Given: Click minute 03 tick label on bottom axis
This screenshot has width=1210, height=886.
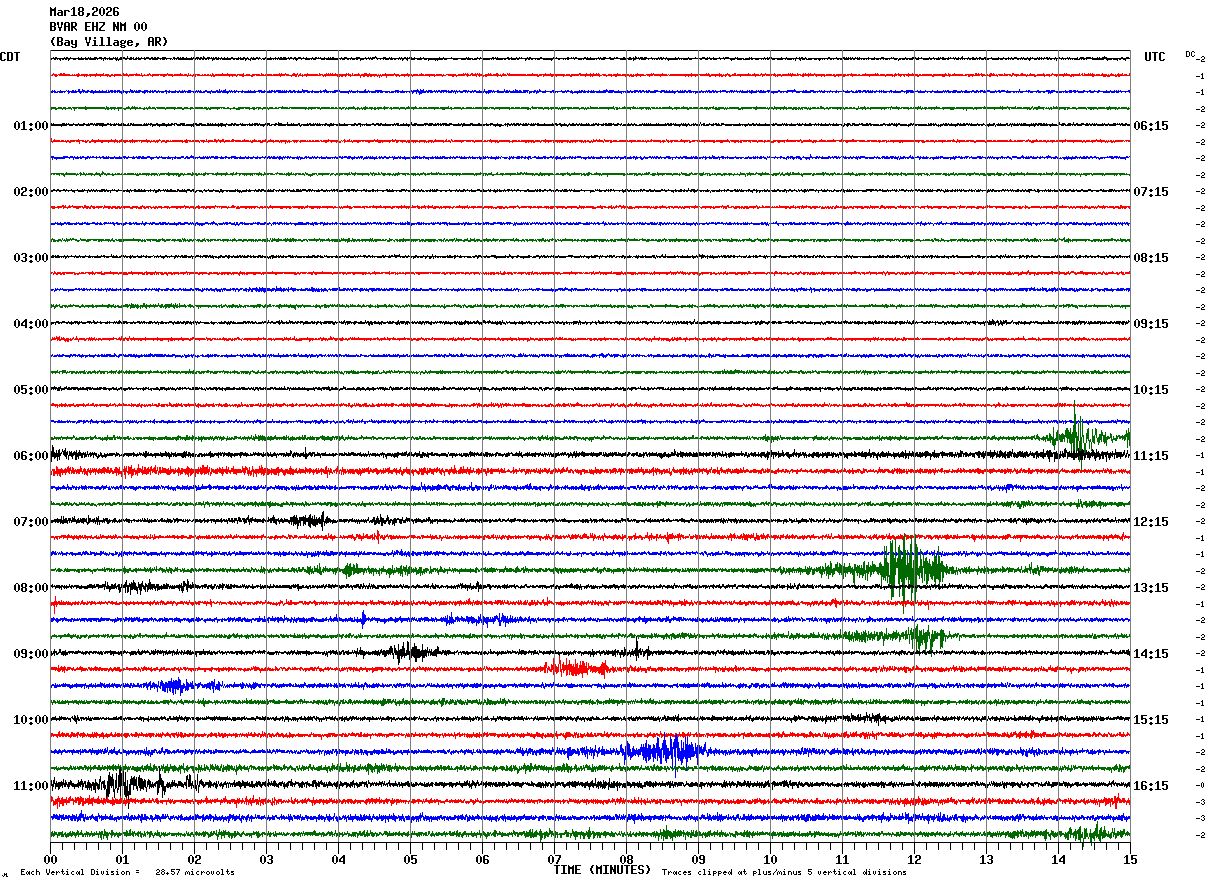Looking at the screenshot, I should click(266, 859).
